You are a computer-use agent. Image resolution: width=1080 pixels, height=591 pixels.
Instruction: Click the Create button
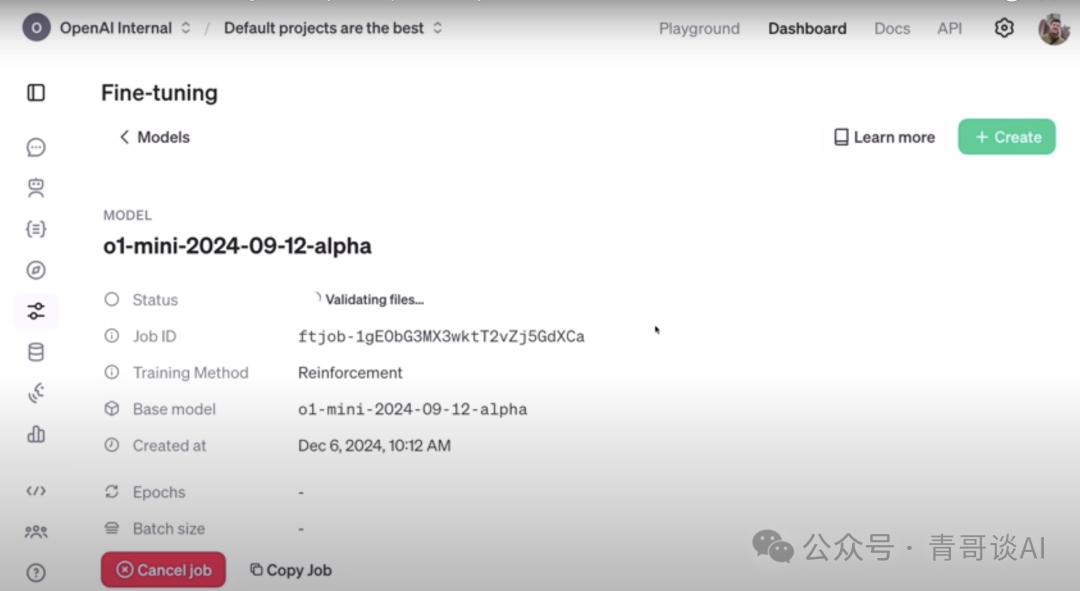click(1006, 137)
